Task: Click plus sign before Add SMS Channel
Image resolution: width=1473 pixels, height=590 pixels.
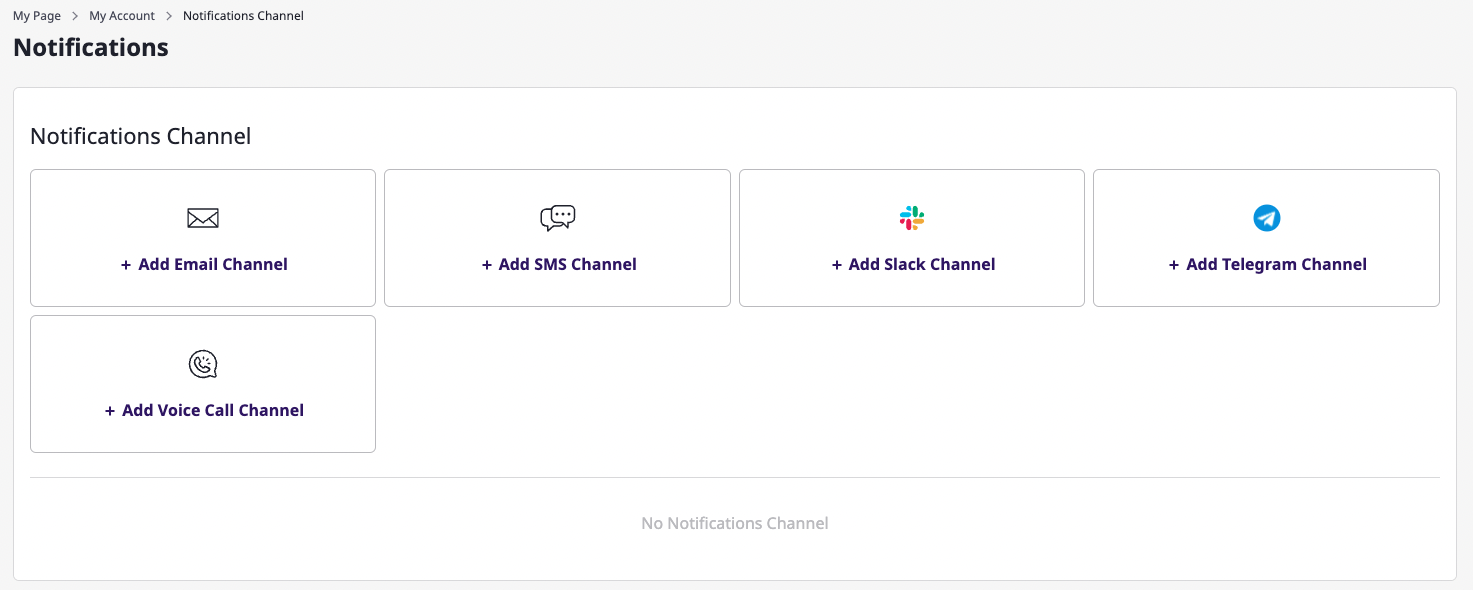Action: tap(487, 265)
